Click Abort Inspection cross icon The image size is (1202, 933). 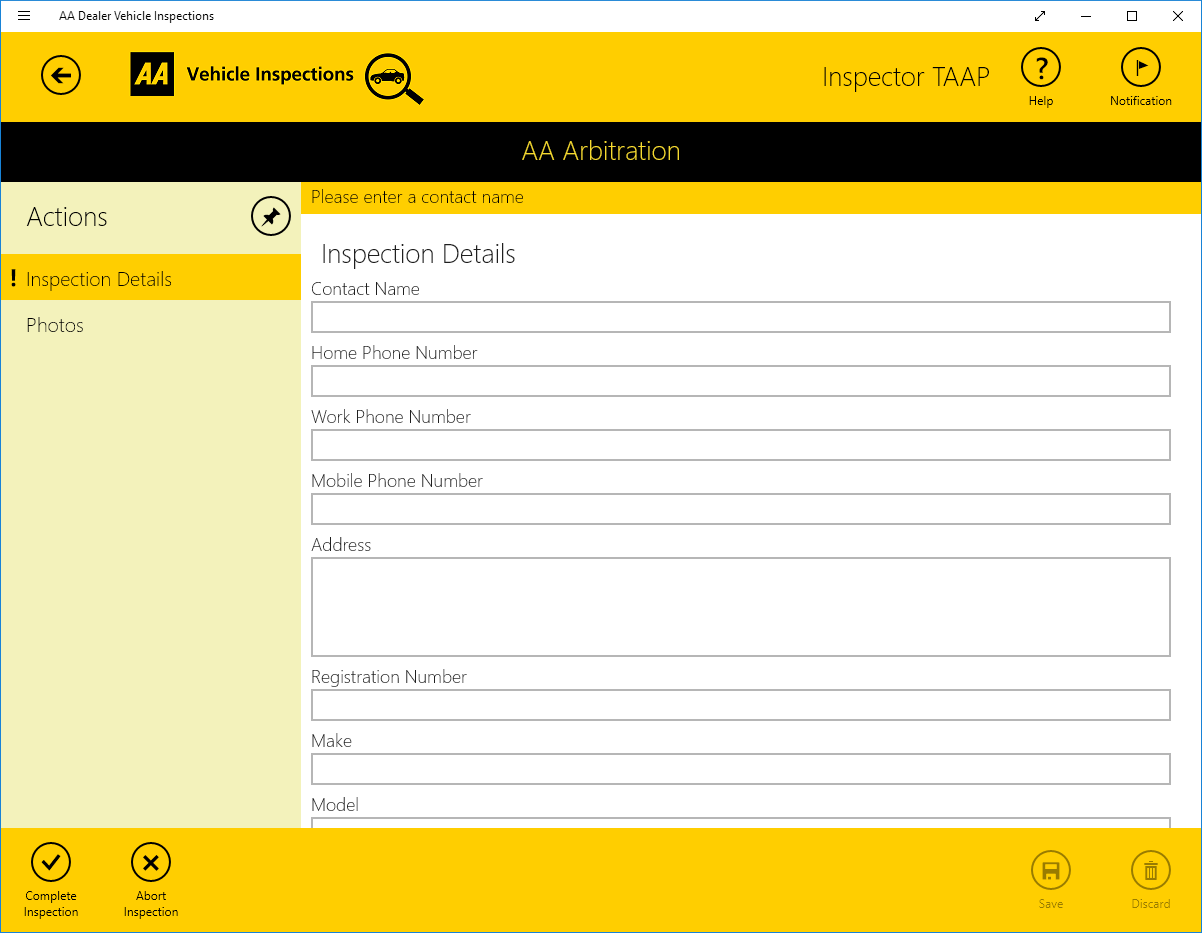(x=151, y=862)
